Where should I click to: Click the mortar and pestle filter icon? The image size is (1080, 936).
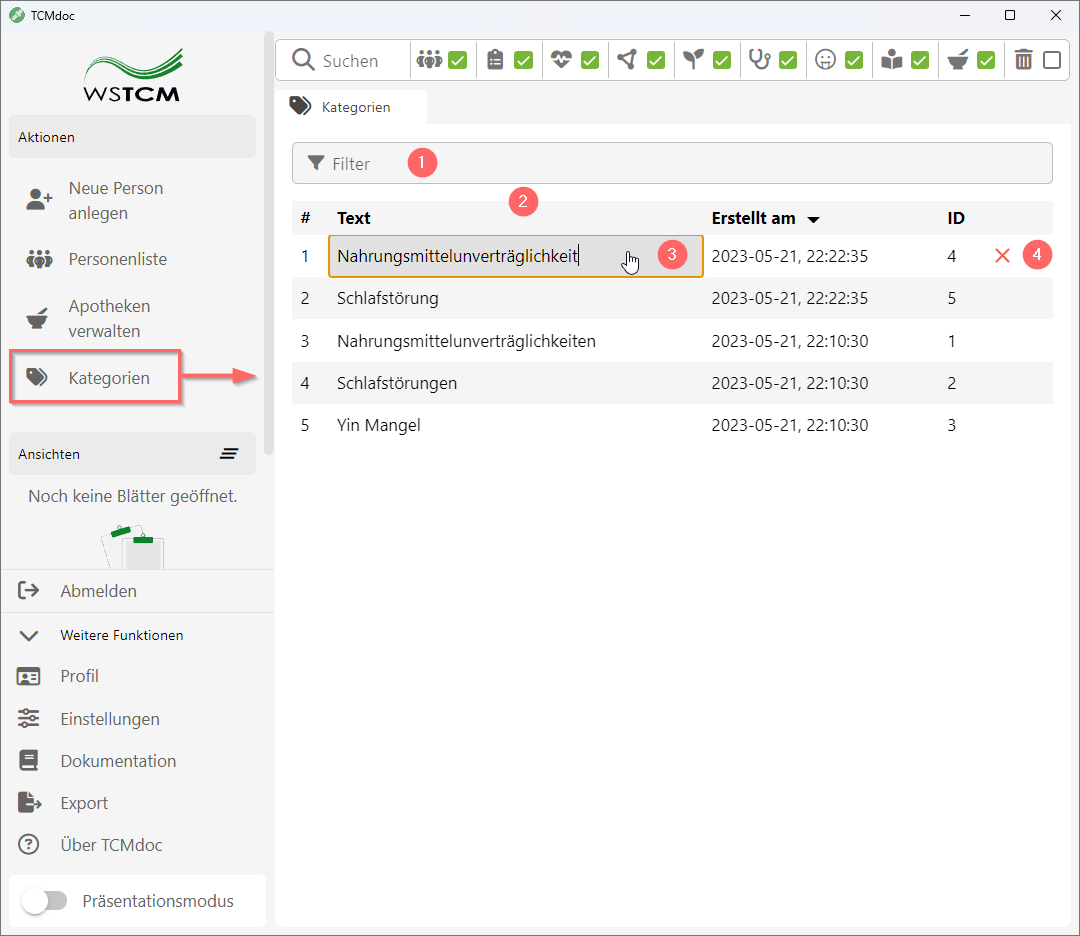[957, 60]
